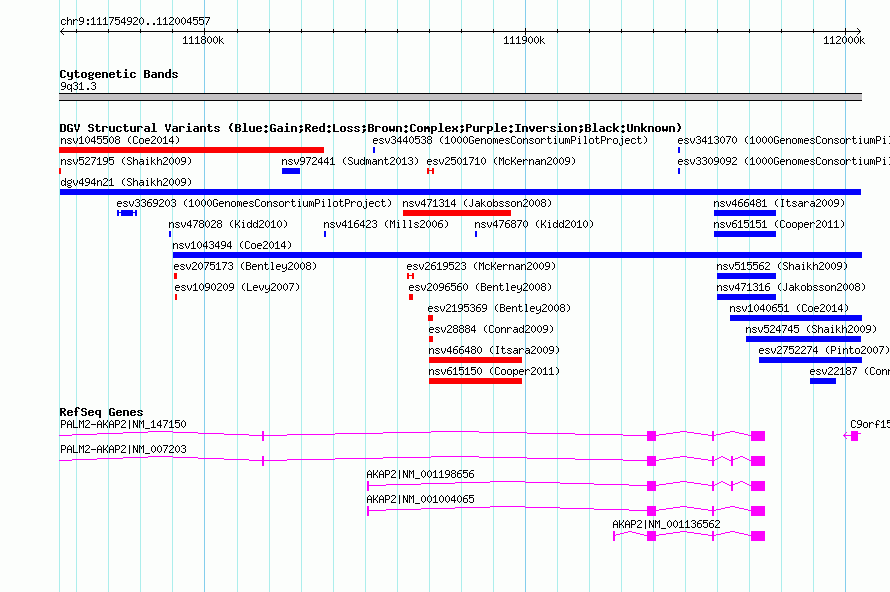This screenshot has width=890, height=592.
Task: Click the esv1090209 (Levy2007) label
Action: point(237,287)
